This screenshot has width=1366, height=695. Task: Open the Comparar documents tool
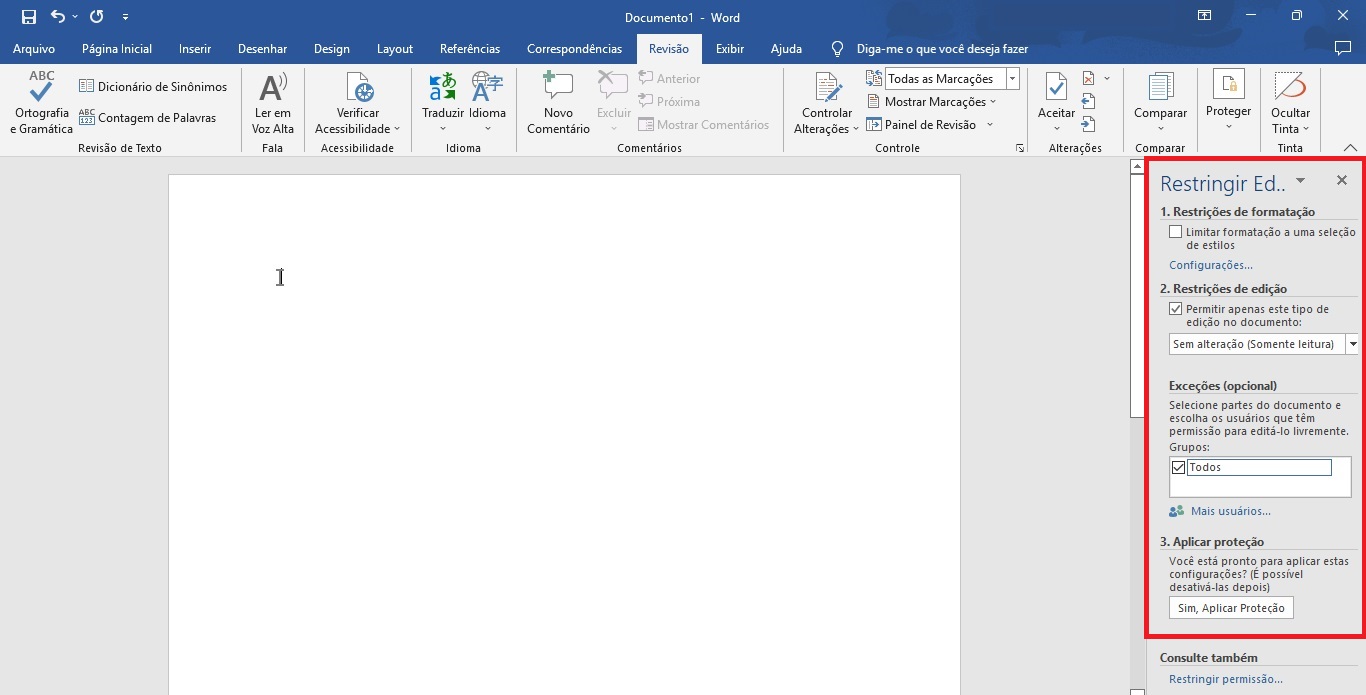1160,89
